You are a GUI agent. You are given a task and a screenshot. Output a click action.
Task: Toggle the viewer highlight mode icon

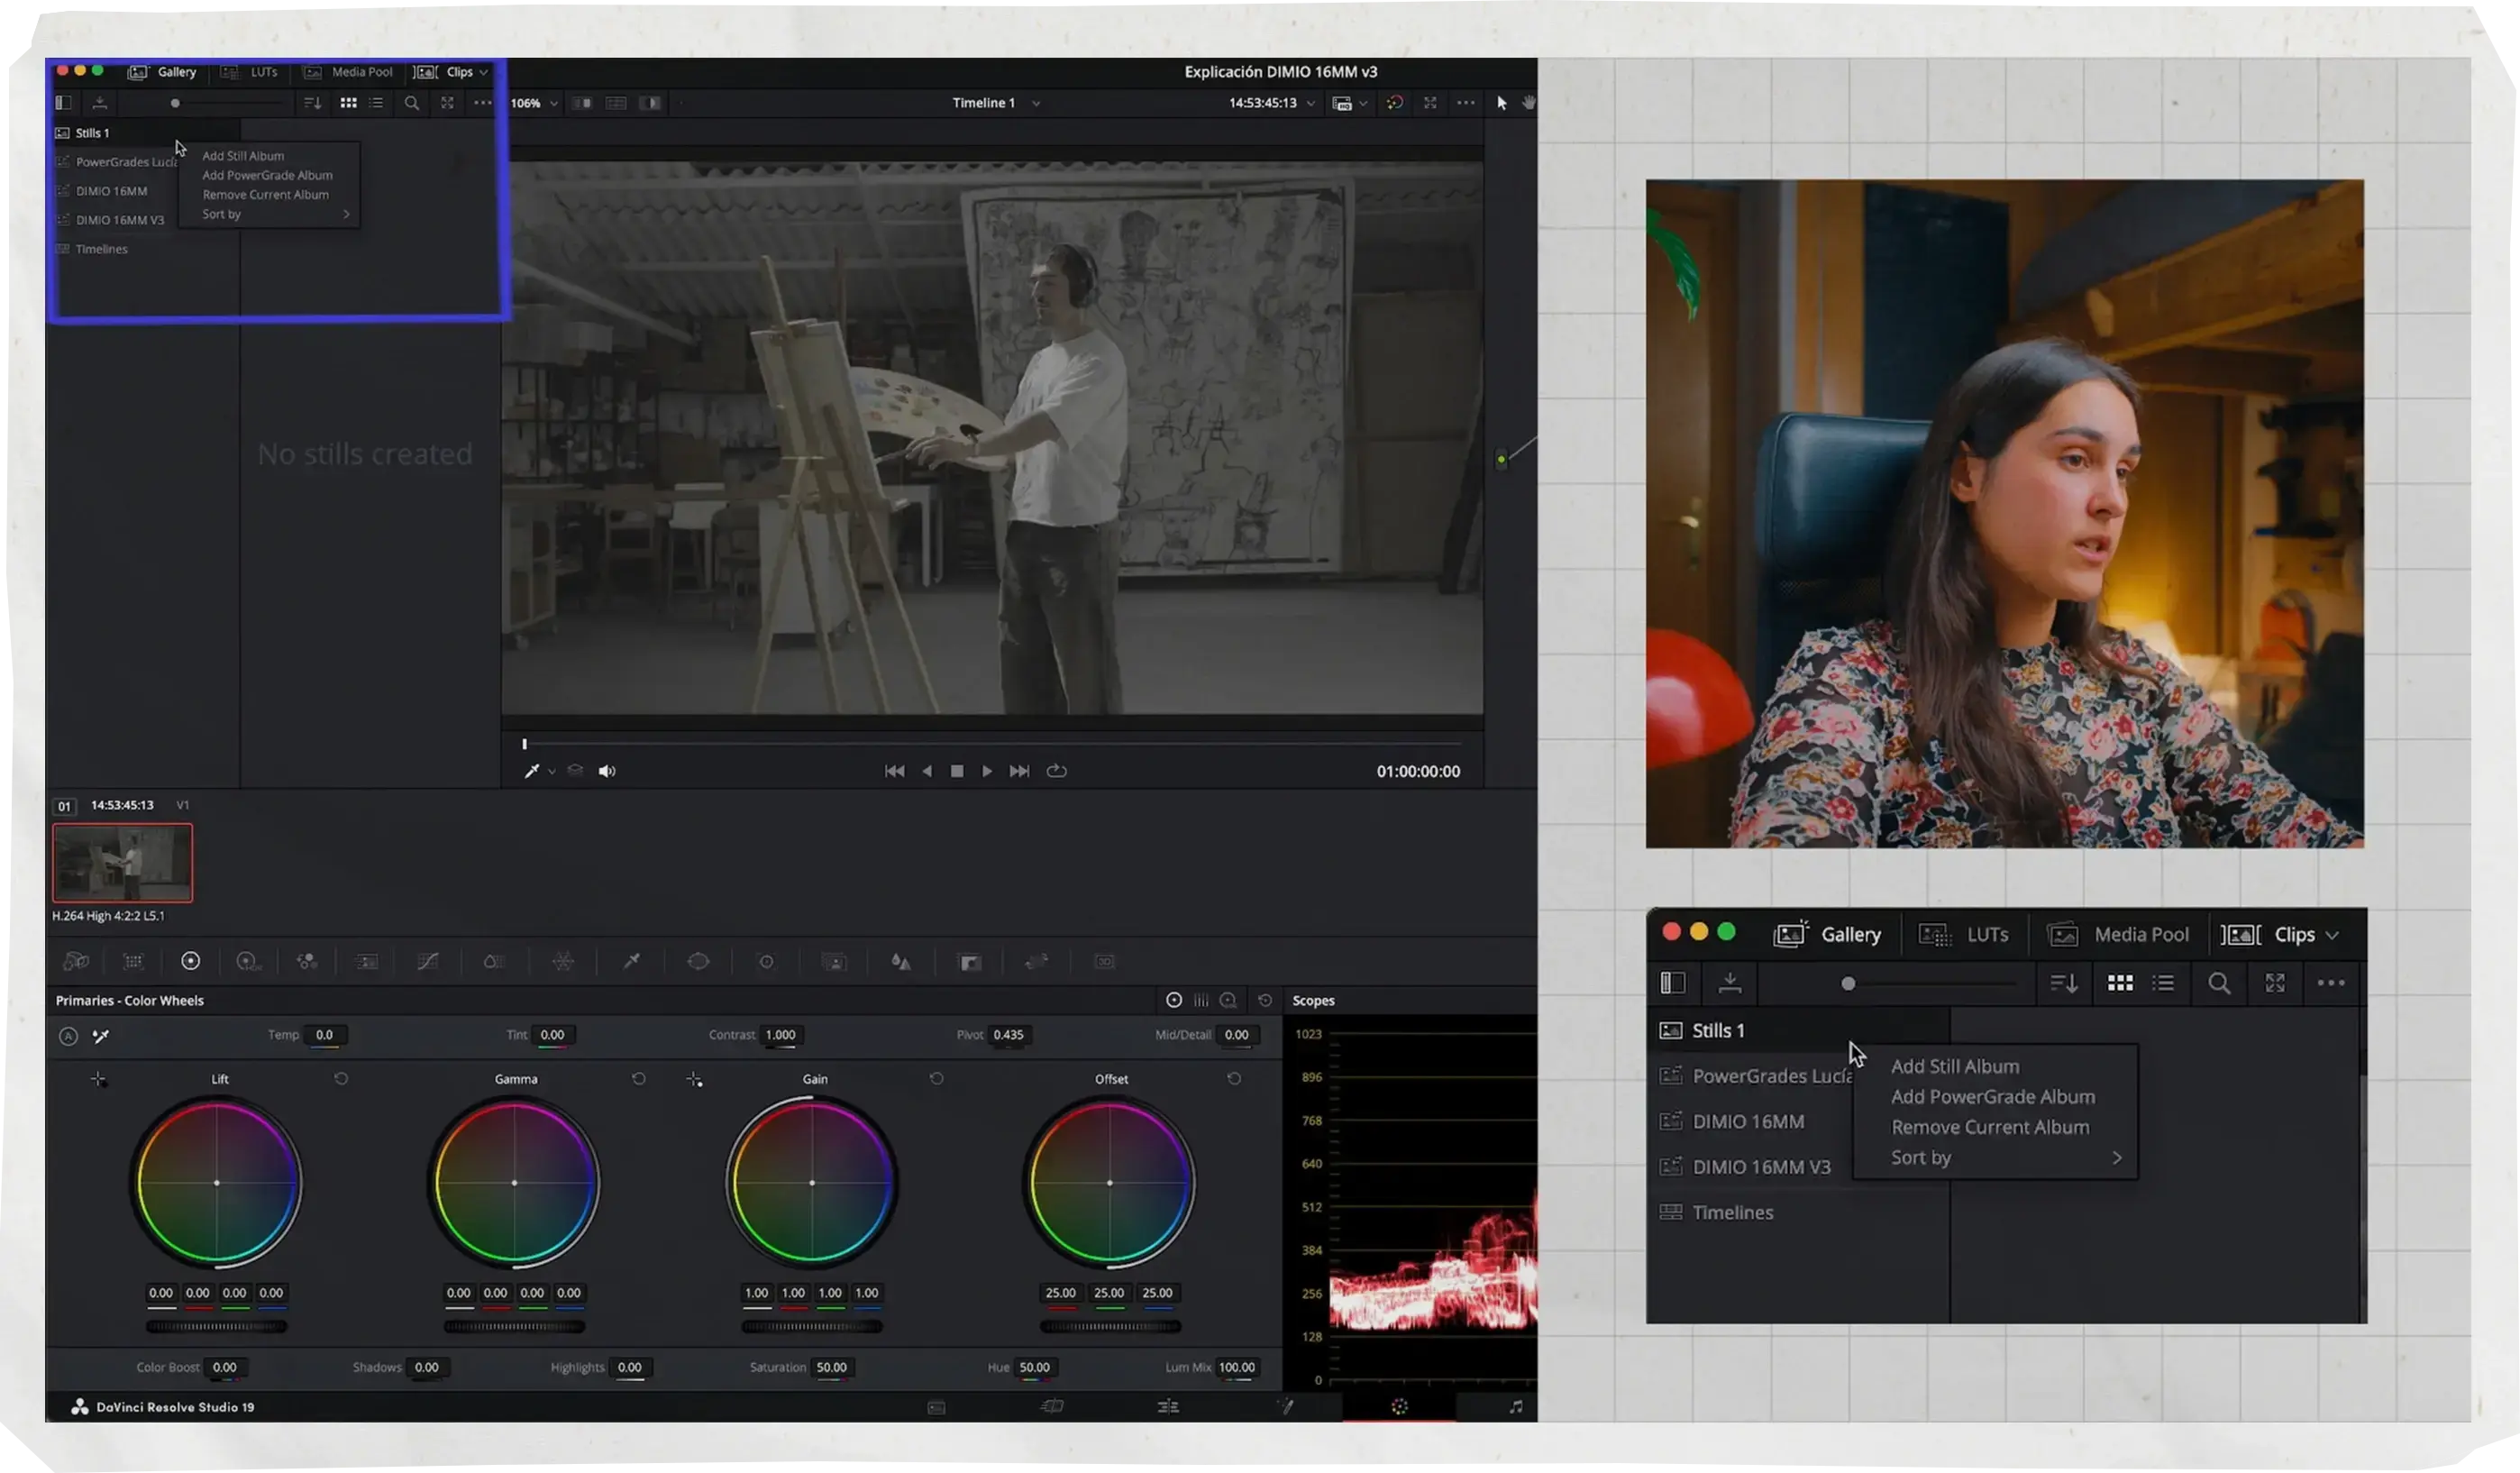click(x=650, y=103)
